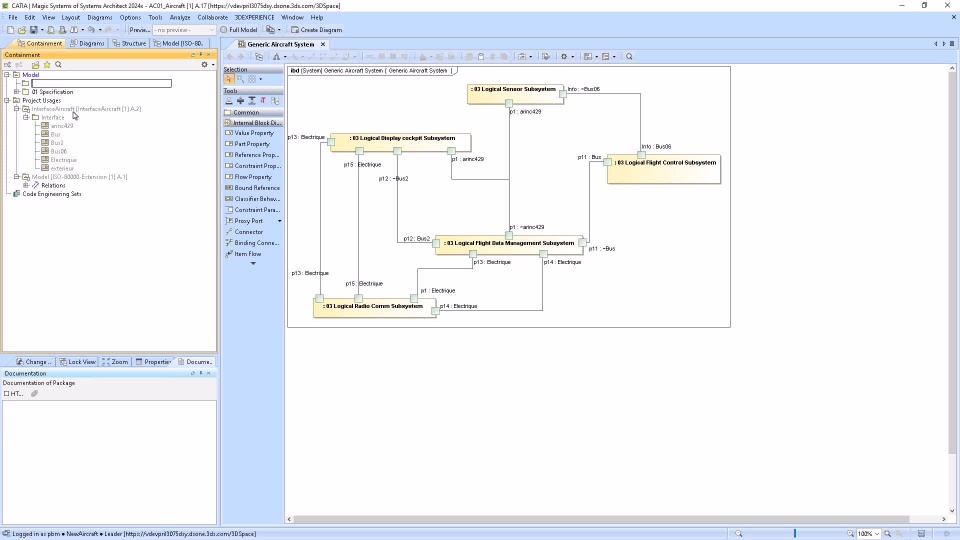Image resolution: width=960 pixels, height=540 pixels.
Task: Click the blue zoom slider marker in status bar
Action: click(x=795, y=534)
